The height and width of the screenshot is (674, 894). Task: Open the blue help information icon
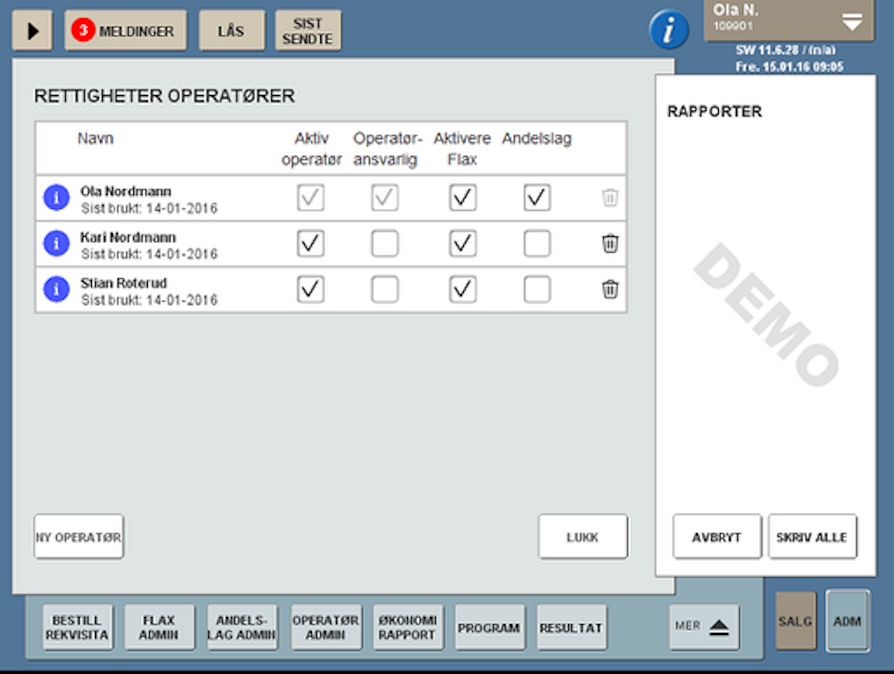tap(669, 30)
